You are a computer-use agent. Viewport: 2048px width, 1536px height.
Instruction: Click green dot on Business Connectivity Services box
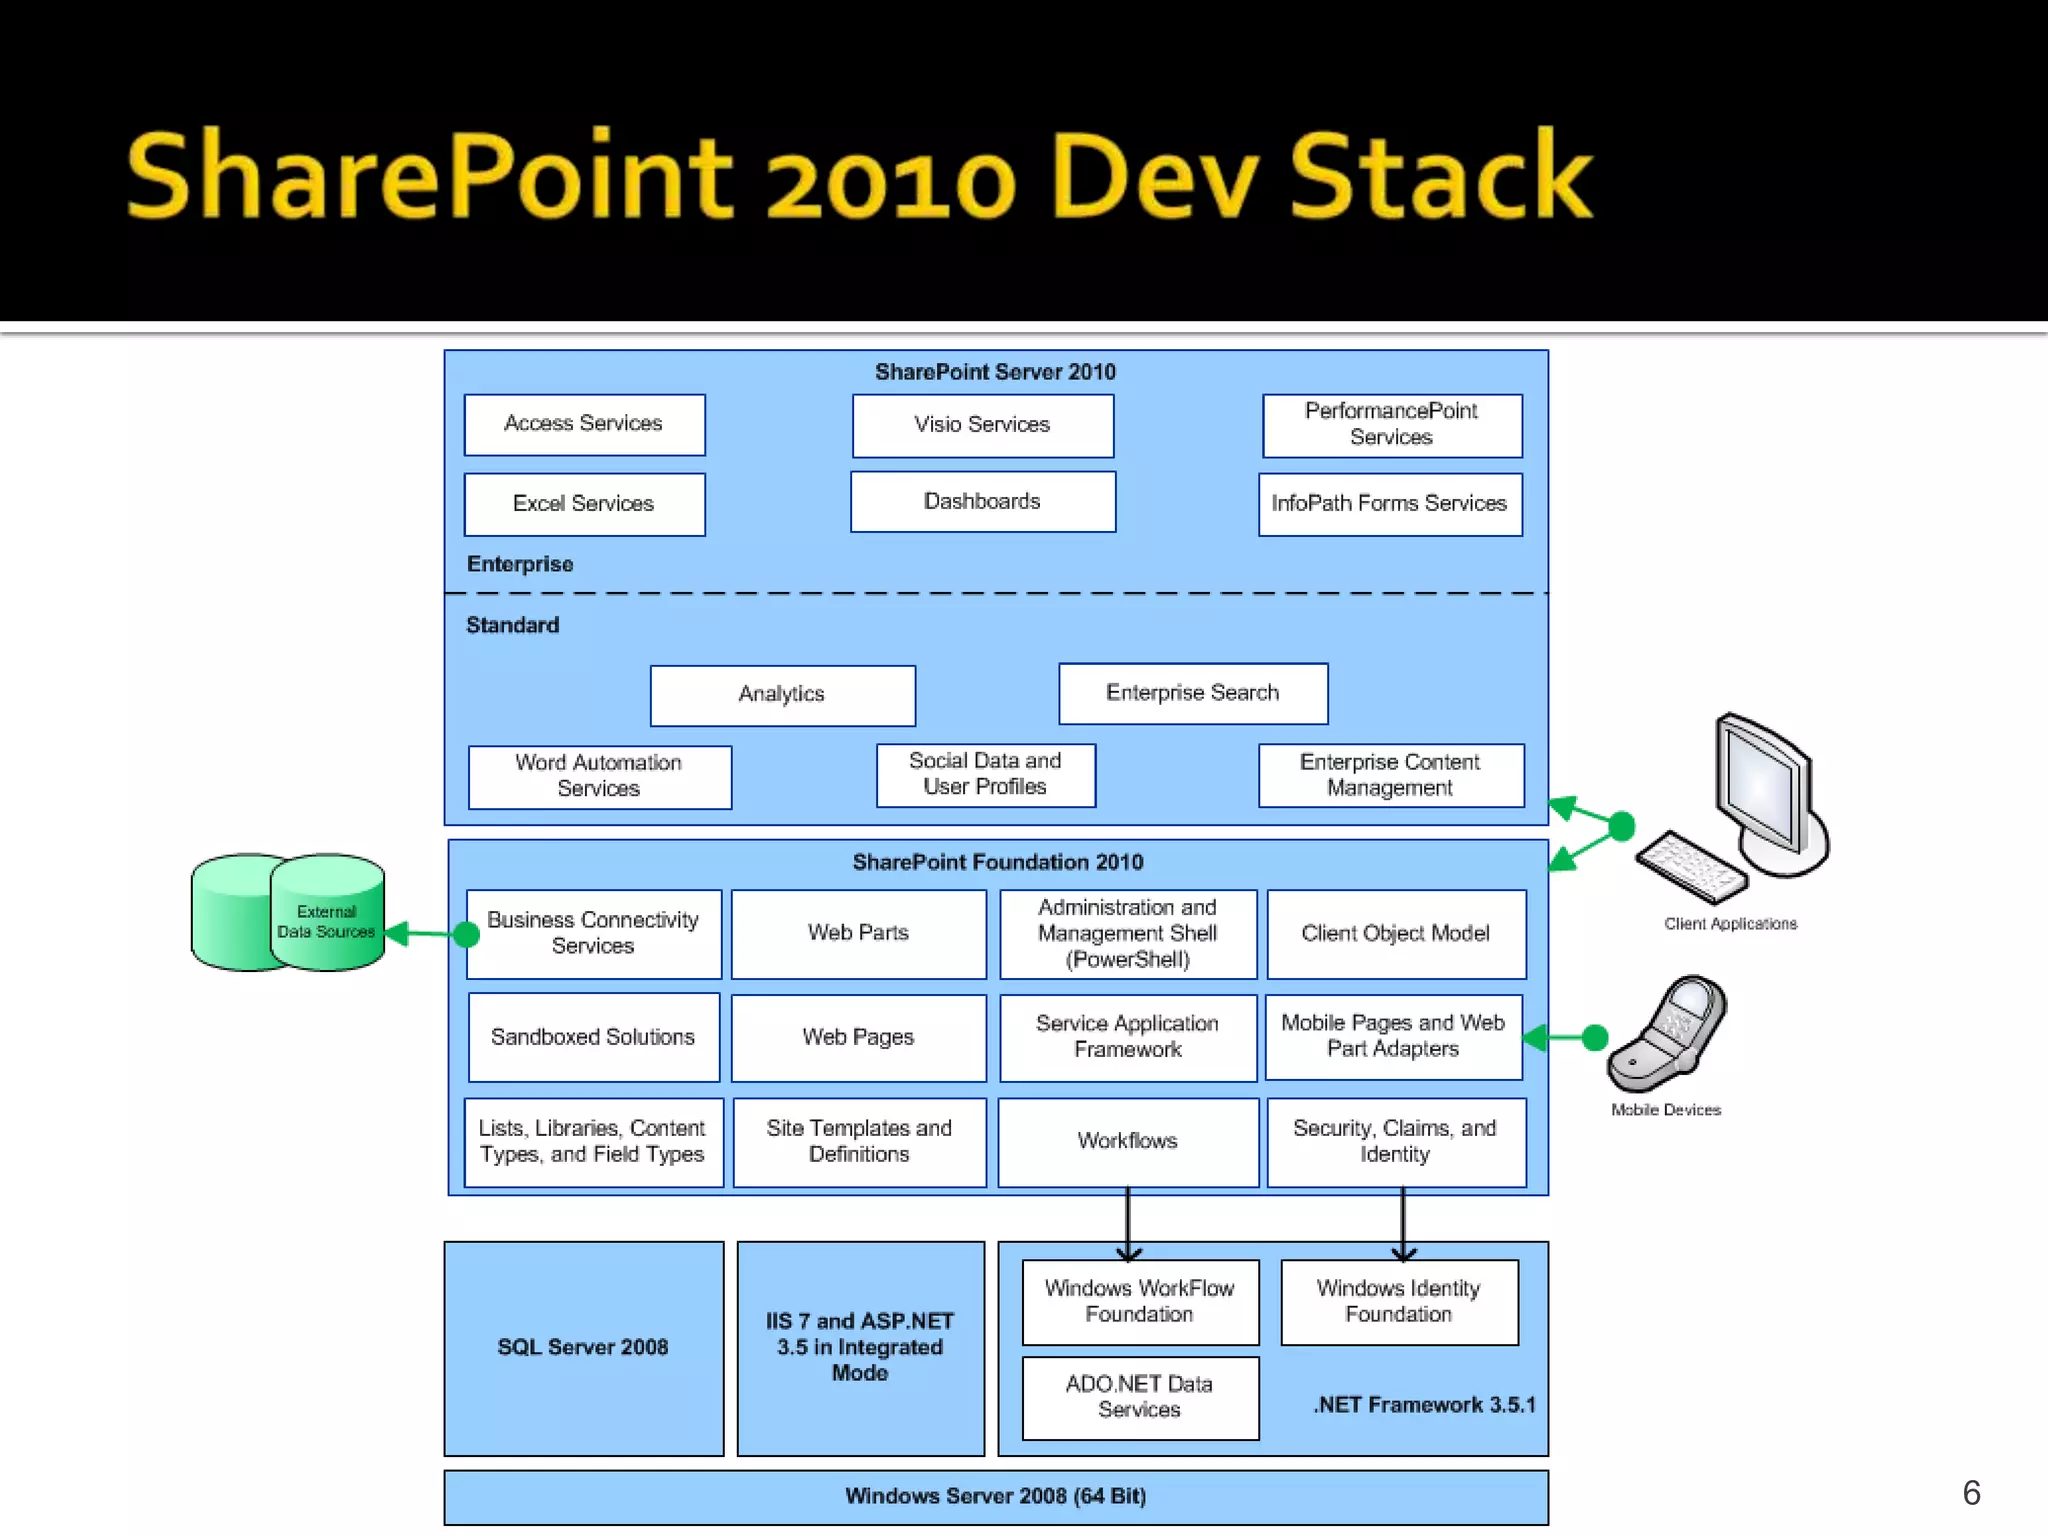(x=466, y=935)
